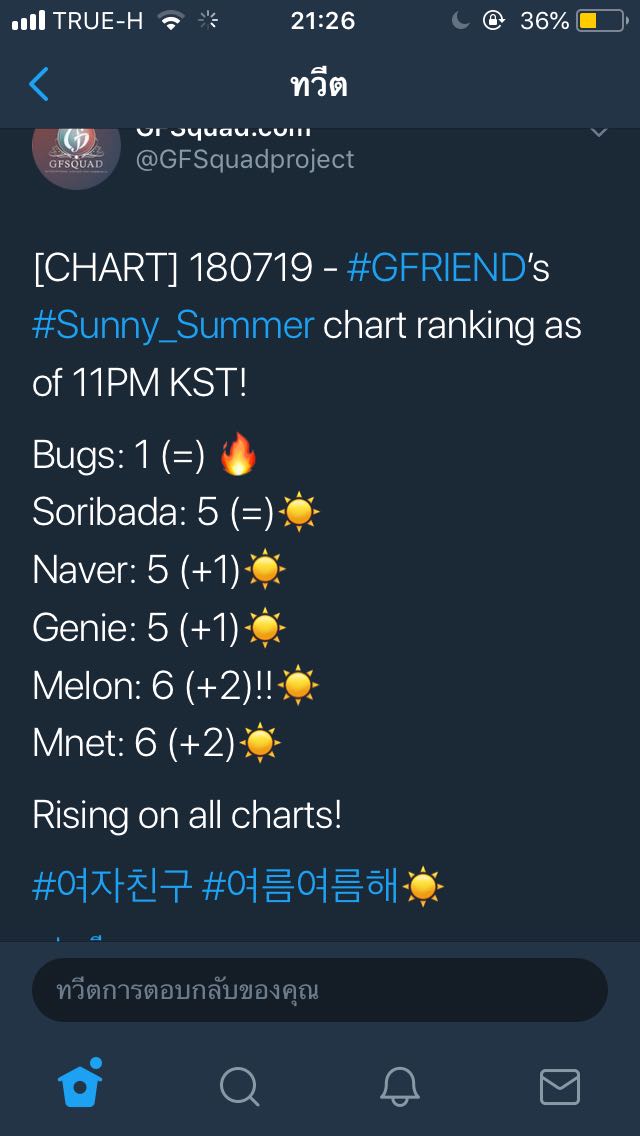Open the Home tab icon
This screenshot has height=1136, width=640.
click(x=80, y=1083)
